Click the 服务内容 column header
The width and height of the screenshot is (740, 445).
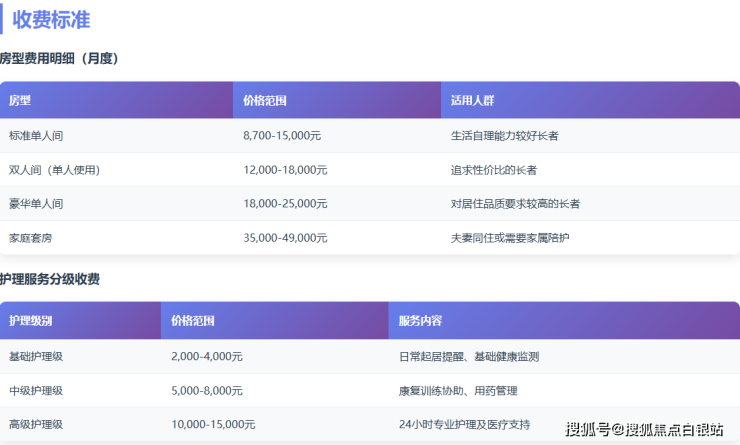tap(420, 321)
